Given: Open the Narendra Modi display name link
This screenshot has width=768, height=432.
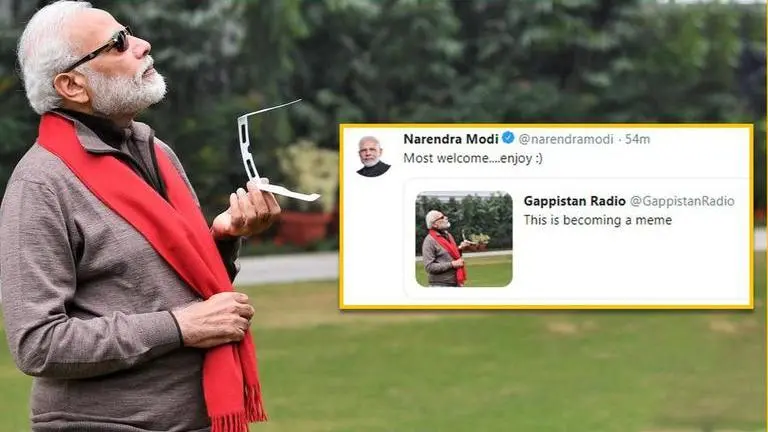Looking at the screenshot, I should click(451, 139).
